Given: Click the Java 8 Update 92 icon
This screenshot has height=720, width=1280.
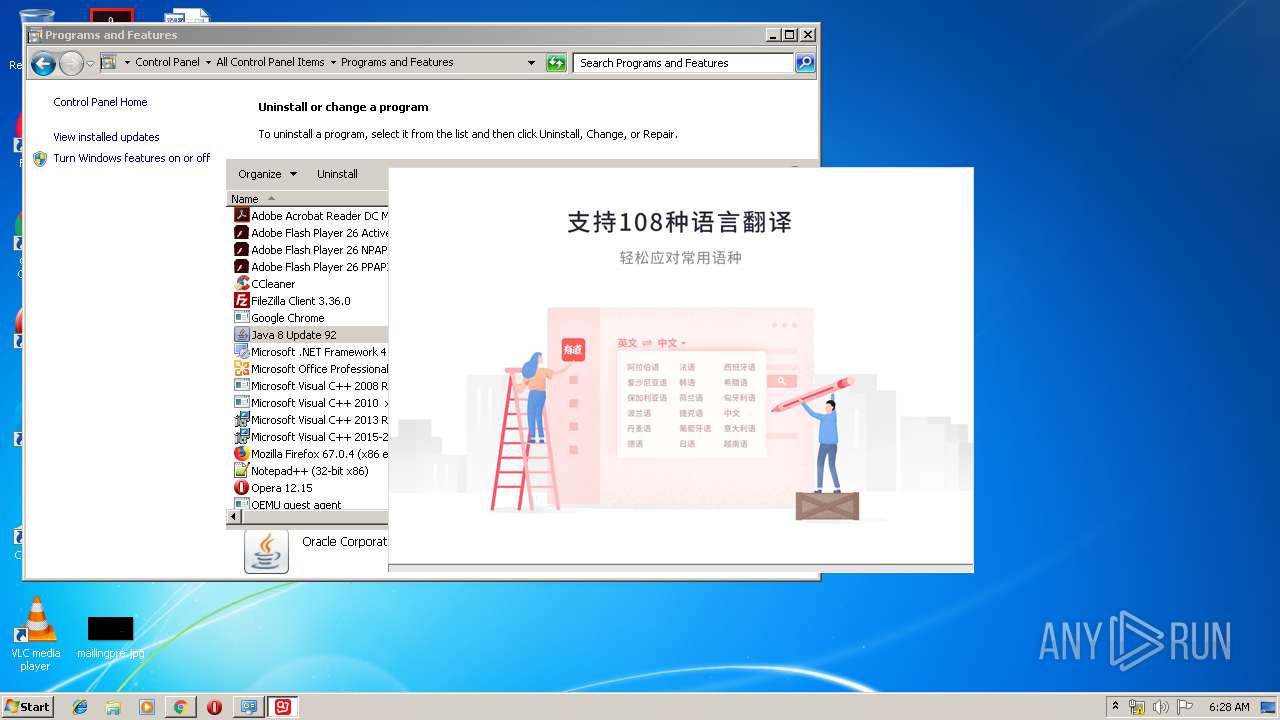Looking at the screenshot, I should click(x=241, y=335).
